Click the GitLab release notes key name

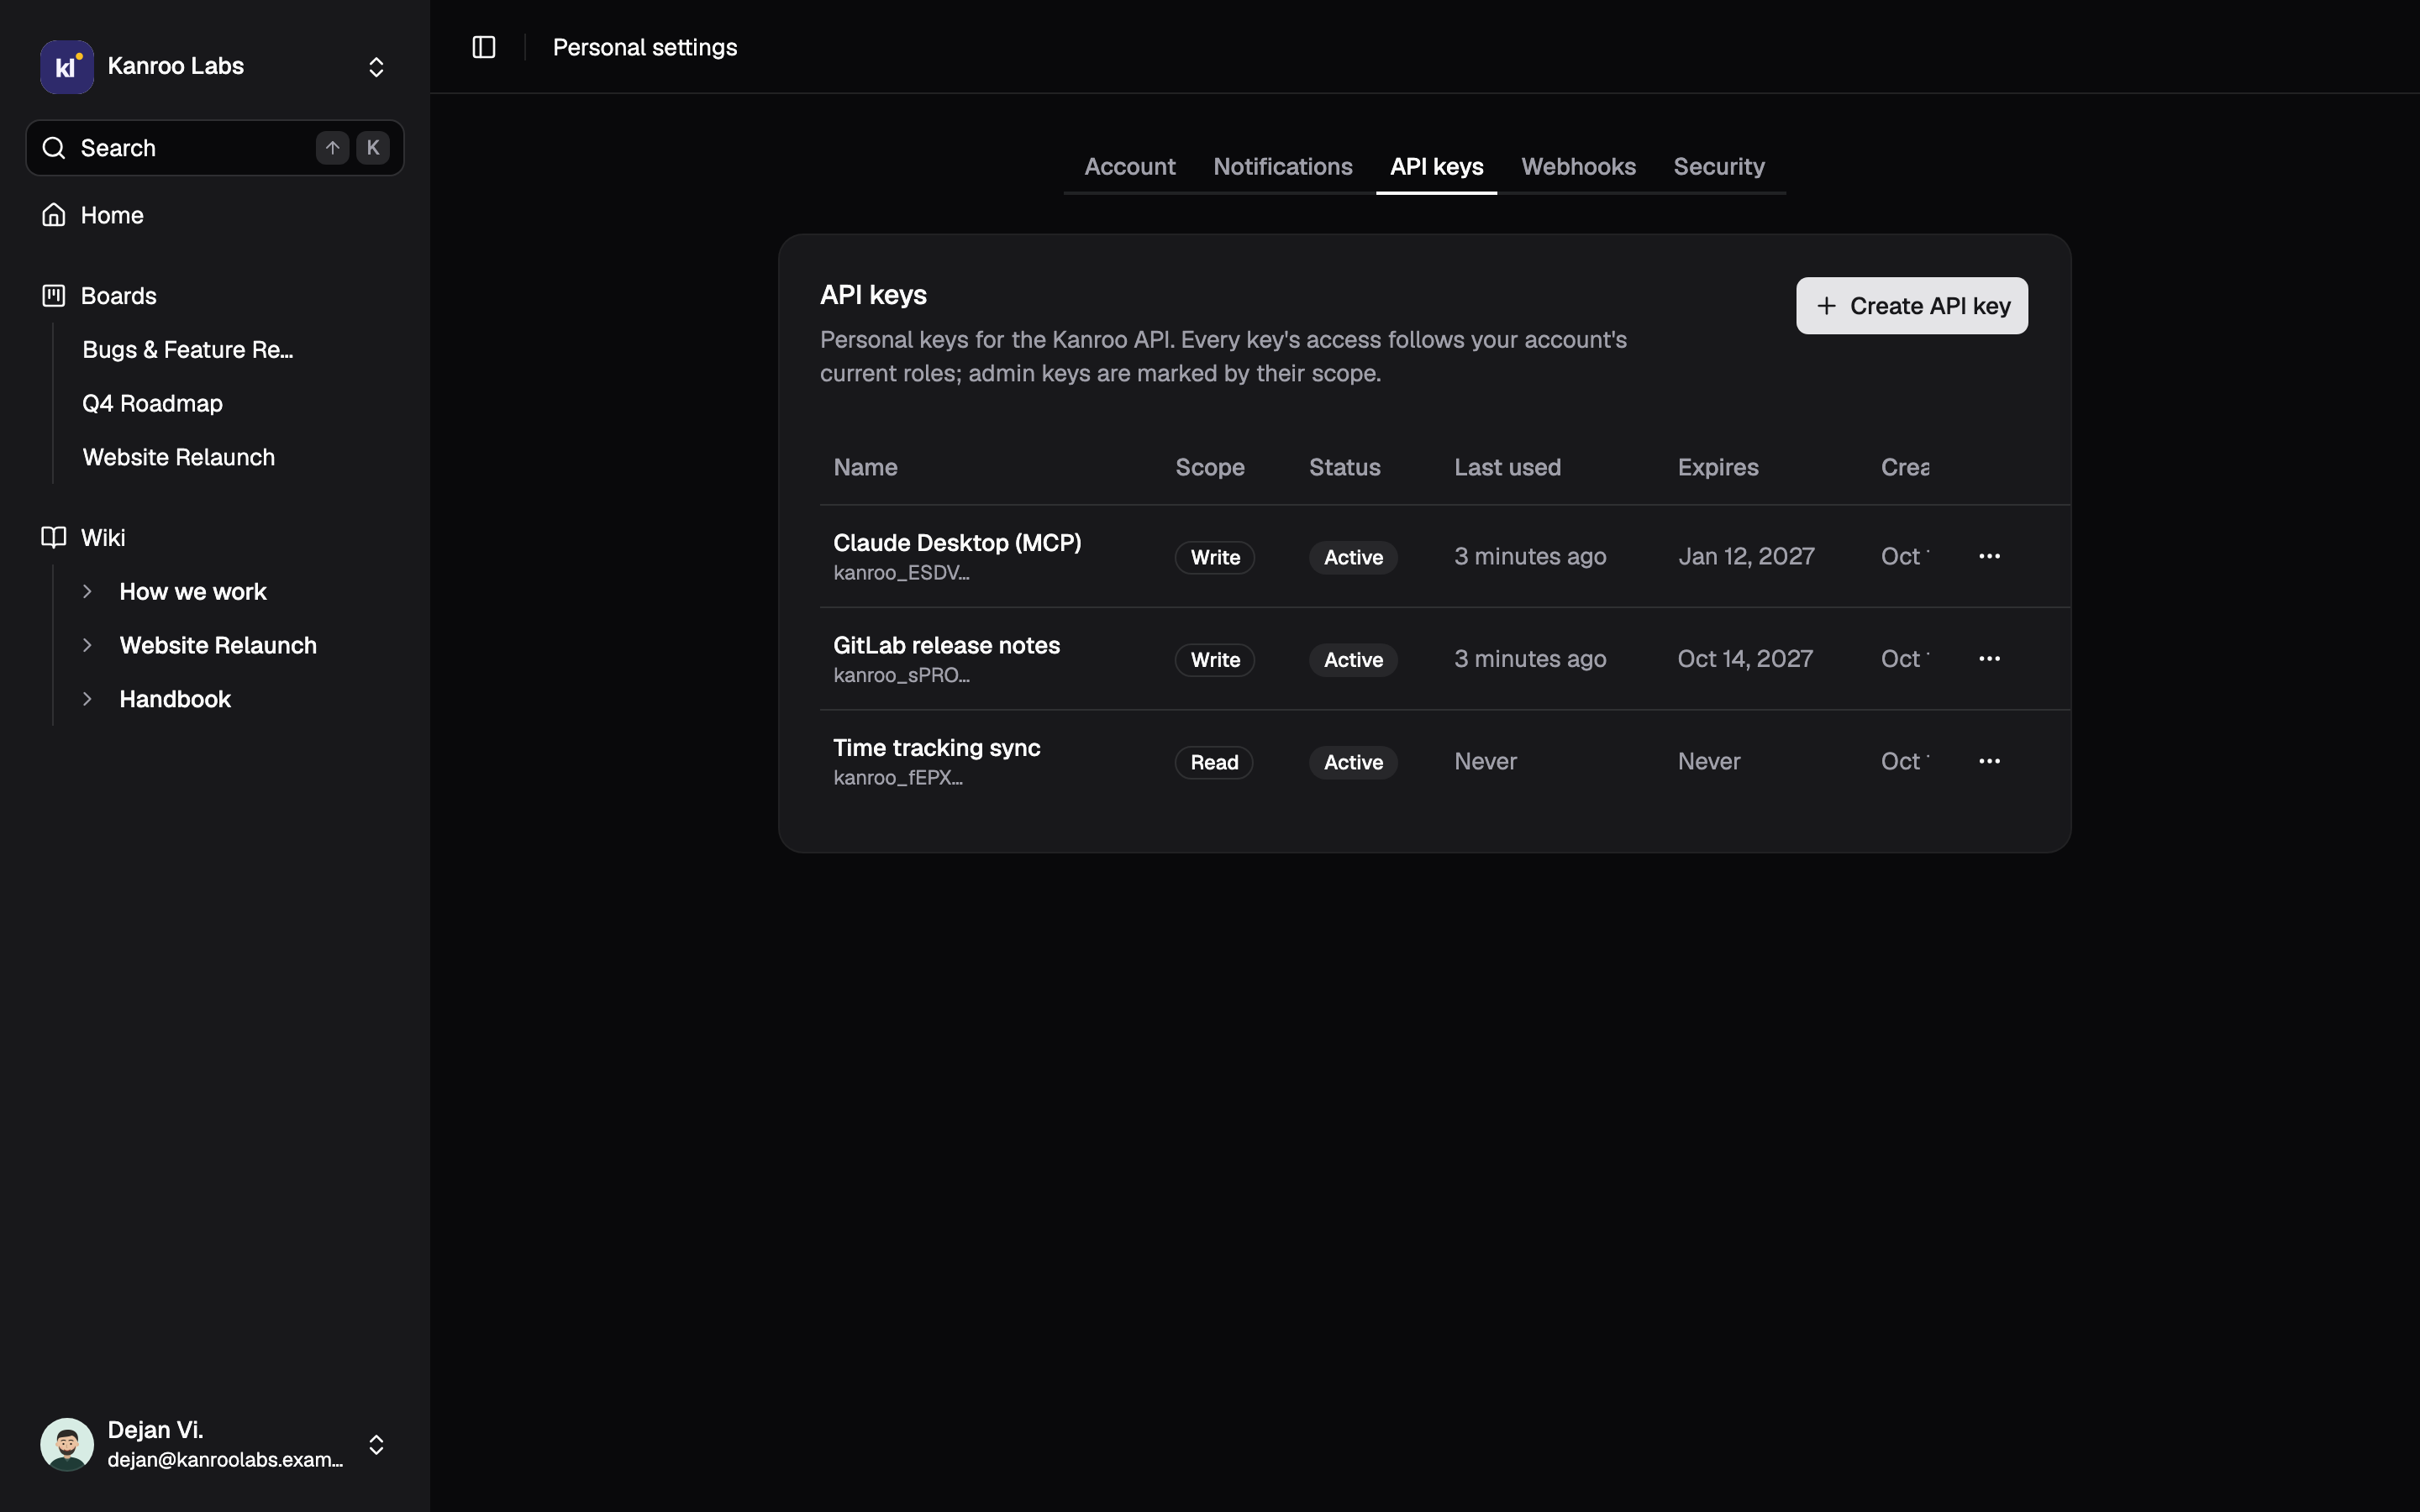click(x=946, y=646)
